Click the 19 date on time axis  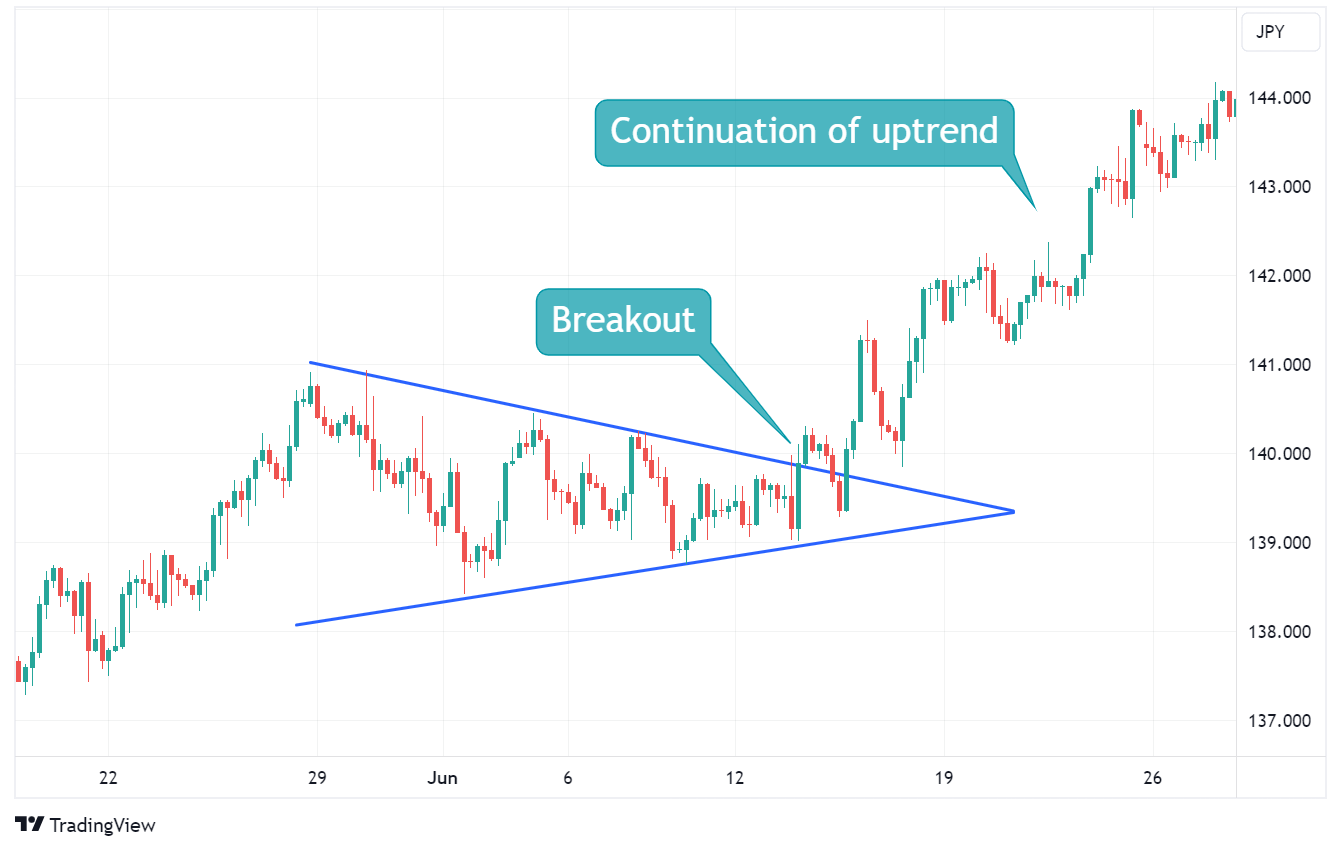(x=944, y=778)
